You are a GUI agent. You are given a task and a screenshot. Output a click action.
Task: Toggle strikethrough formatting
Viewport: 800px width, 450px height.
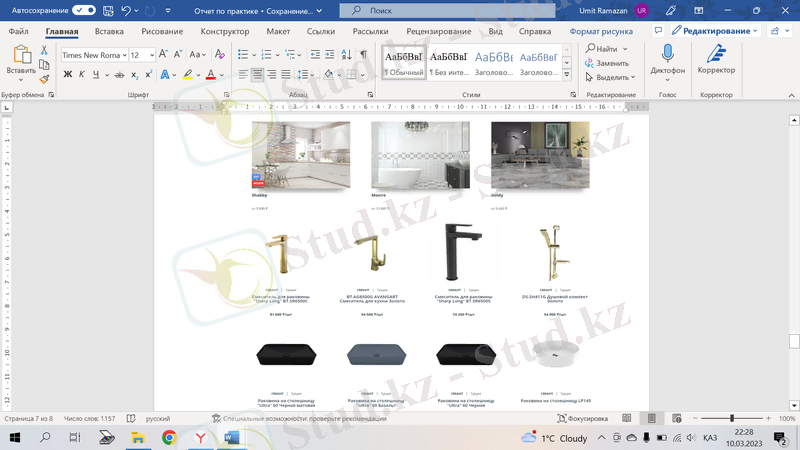coord(119,75)
